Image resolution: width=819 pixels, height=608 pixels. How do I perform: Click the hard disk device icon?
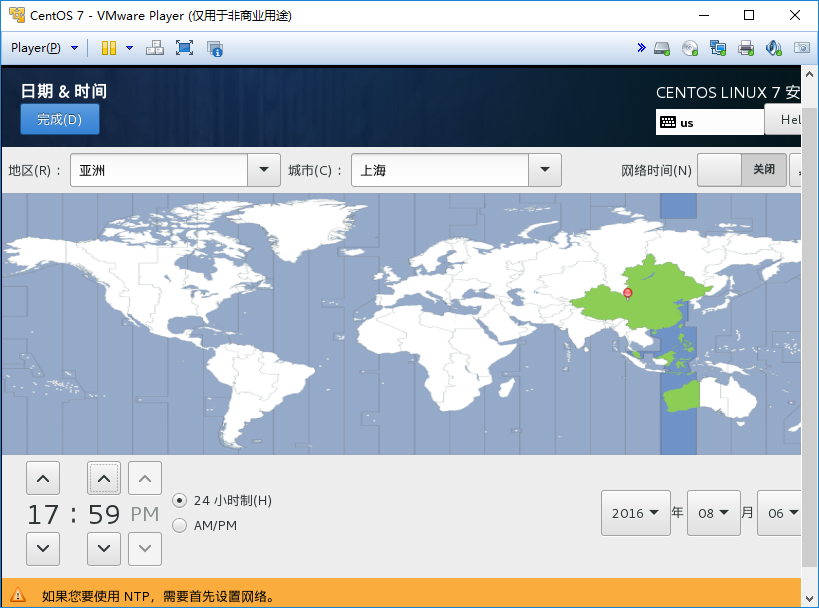[x=662, y=47]
